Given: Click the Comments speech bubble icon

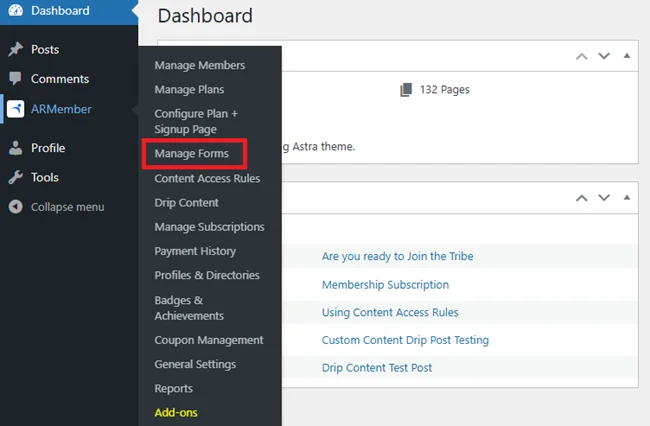Looking at the screenshot, I should pos(16,78).
